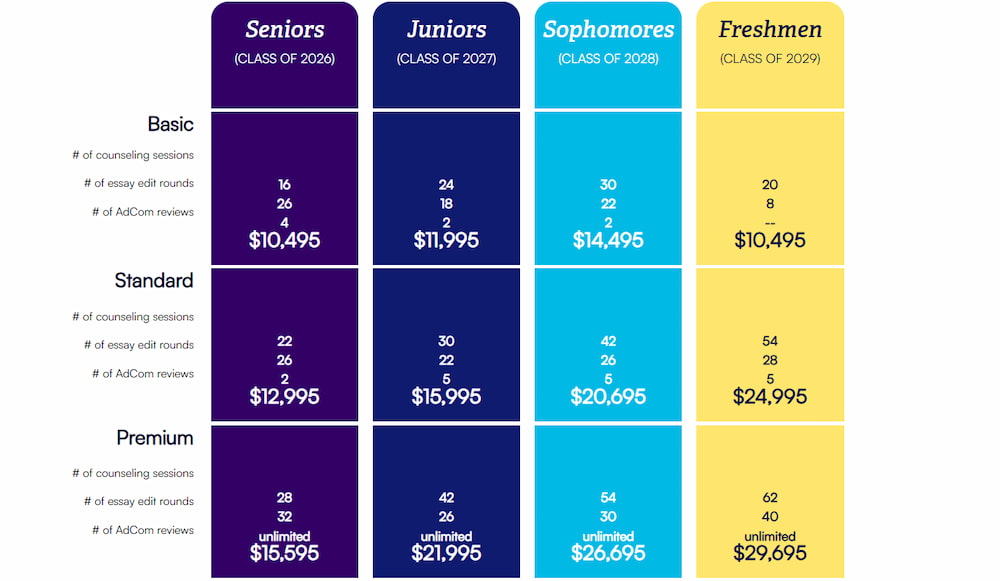Select the Juniors Class of 2027 column header
The image size is (1000, 581).
(x=446, y=42)
